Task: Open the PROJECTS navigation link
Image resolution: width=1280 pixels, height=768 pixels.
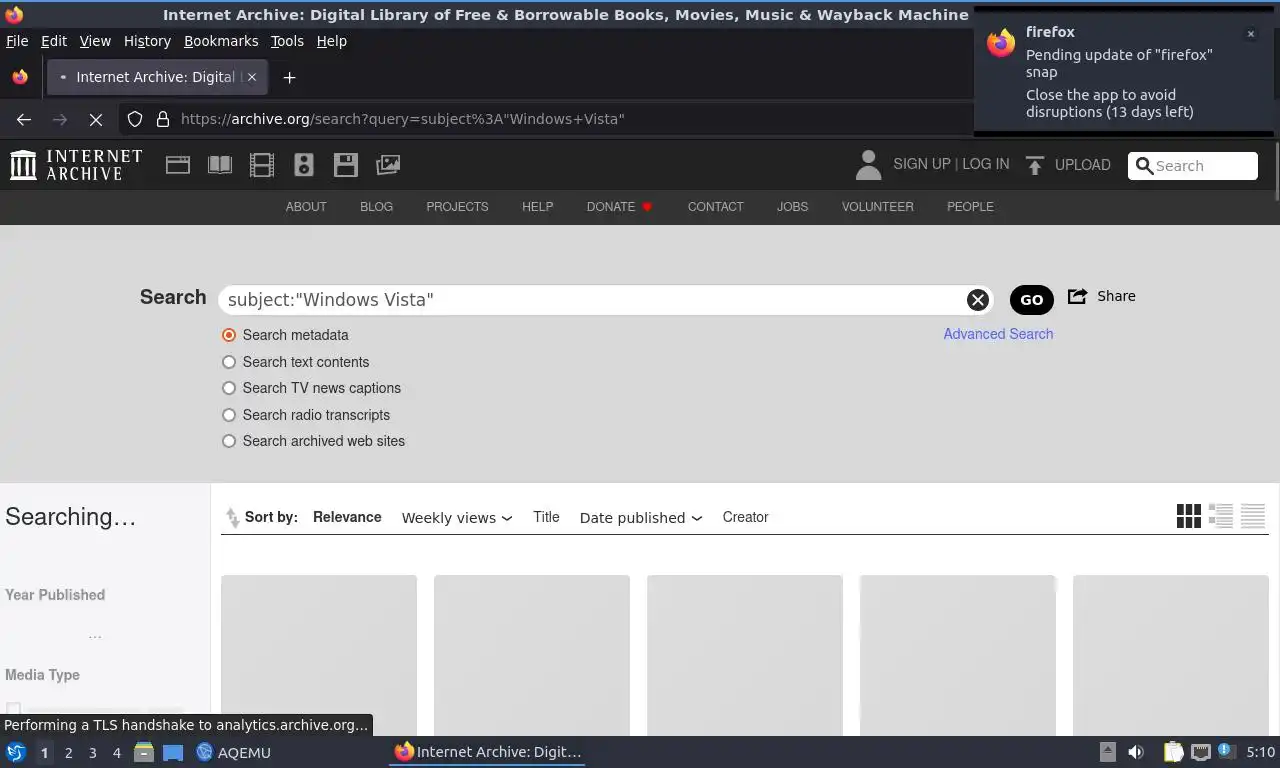Action: coord(457,207)
